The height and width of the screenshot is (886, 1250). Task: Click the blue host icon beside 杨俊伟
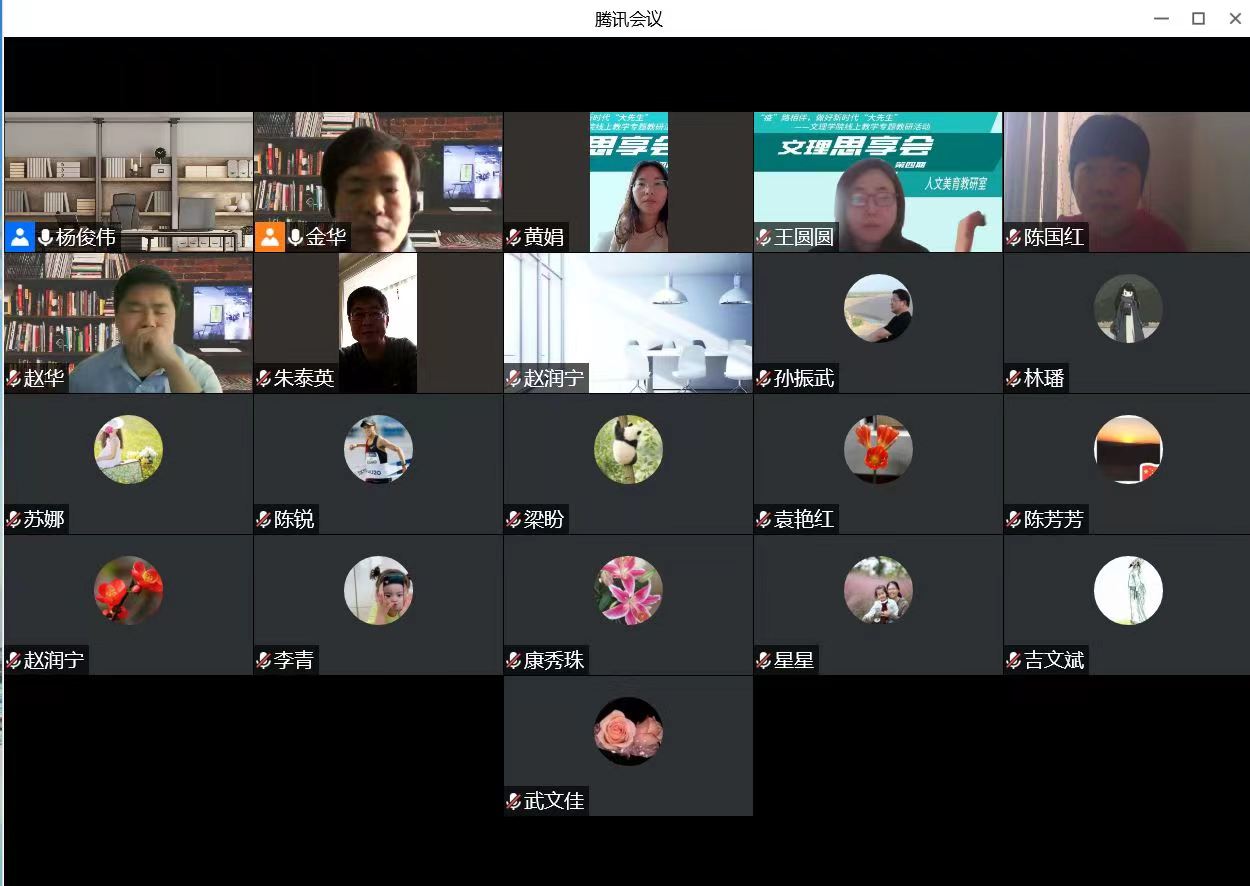[19, 237]
